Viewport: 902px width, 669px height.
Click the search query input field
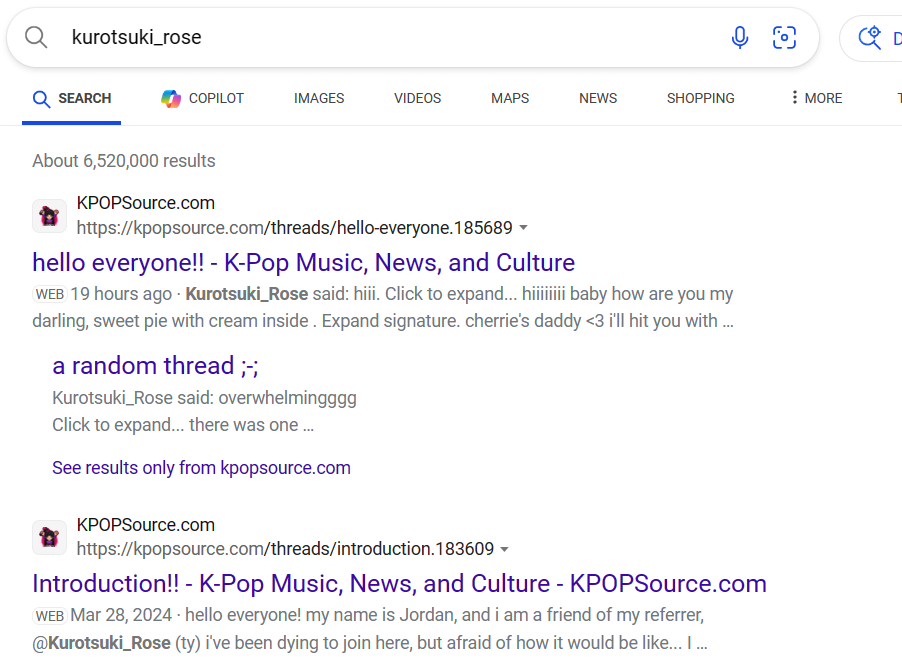(391, 37)
